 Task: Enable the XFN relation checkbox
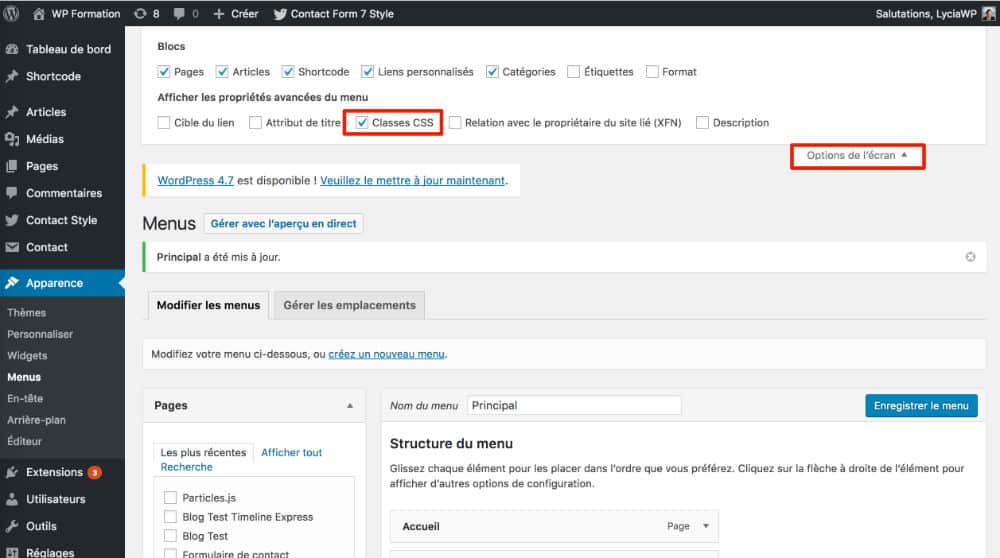tap(455, 122)
